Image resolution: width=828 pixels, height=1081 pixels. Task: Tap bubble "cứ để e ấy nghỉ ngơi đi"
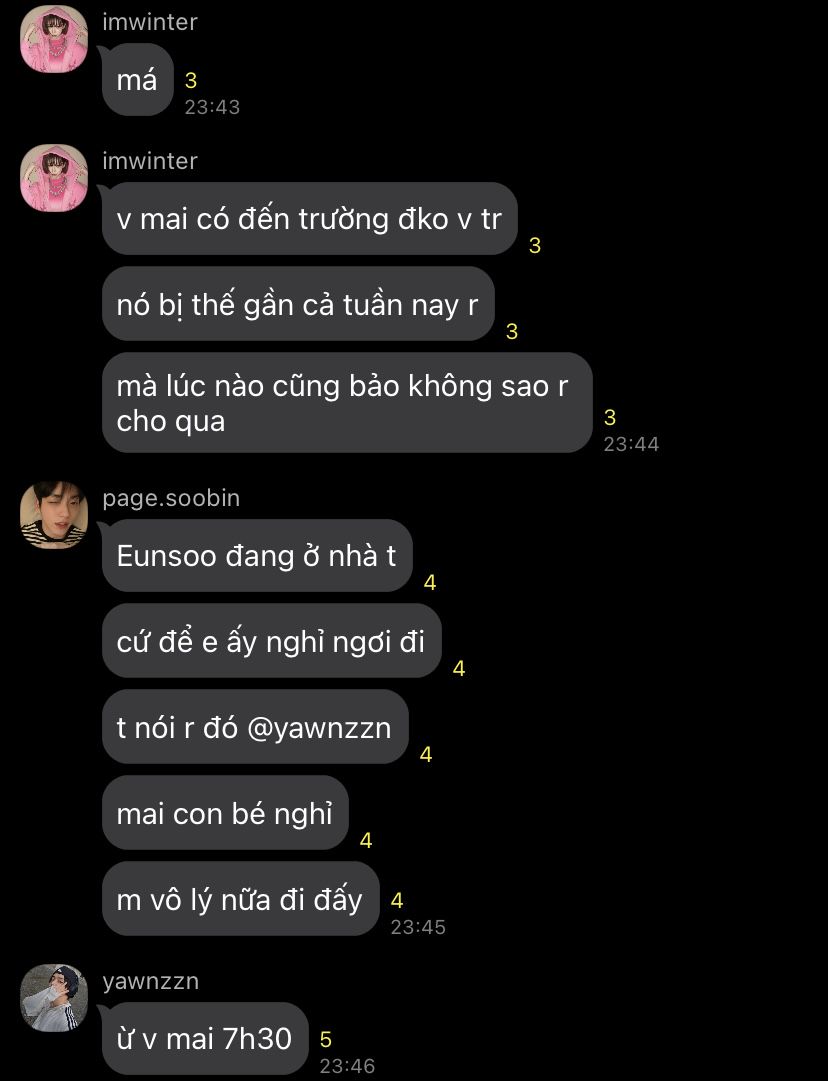[271, 641]
